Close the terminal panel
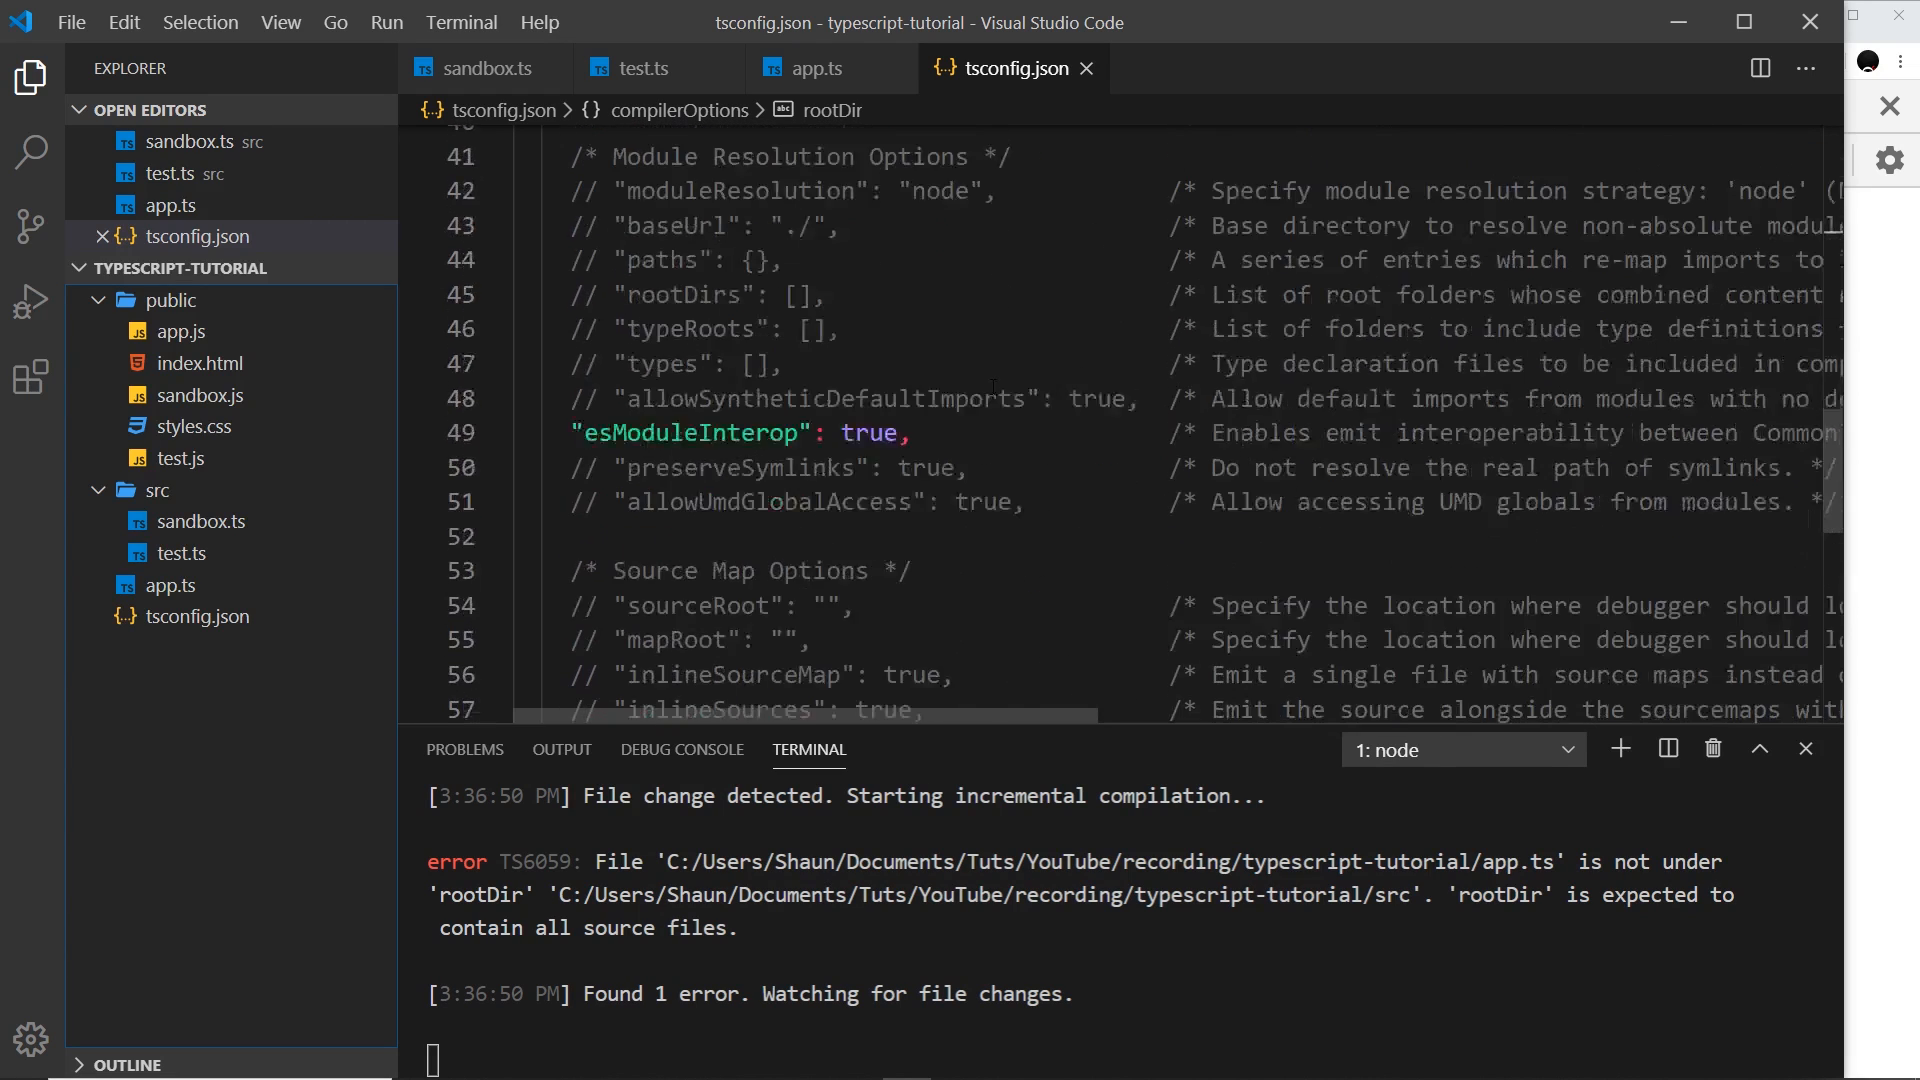This screenshot has width=1920, height=1080. click(x=1806, y=749)
